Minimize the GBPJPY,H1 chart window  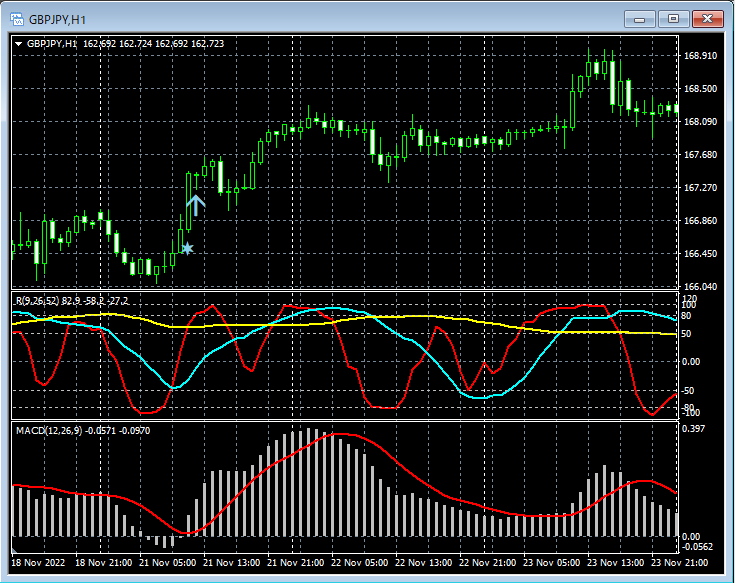(x=641, y=18)
